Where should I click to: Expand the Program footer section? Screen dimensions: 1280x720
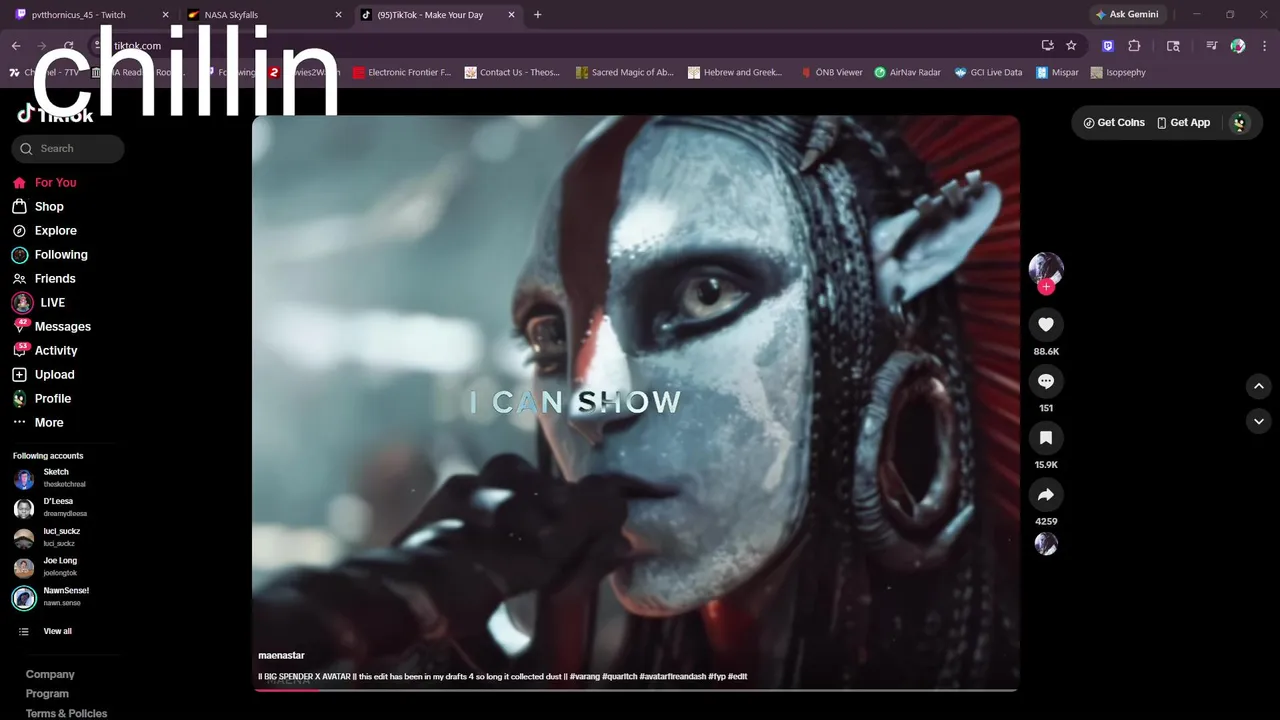[47, 693]
